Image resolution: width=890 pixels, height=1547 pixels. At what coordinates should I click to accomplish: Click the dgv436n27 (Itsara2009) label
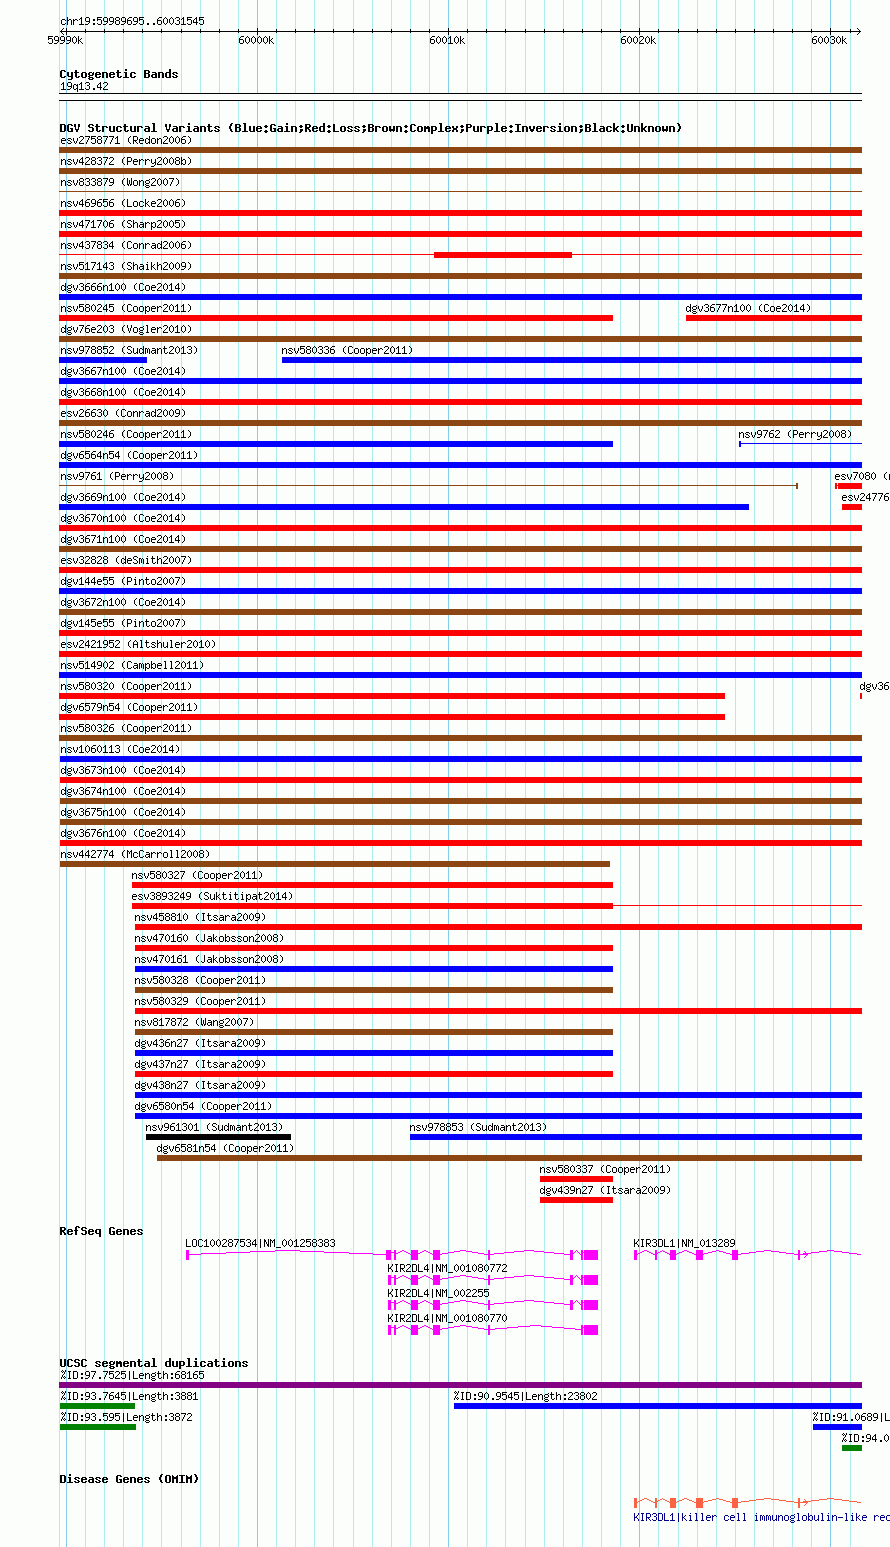201,1043
